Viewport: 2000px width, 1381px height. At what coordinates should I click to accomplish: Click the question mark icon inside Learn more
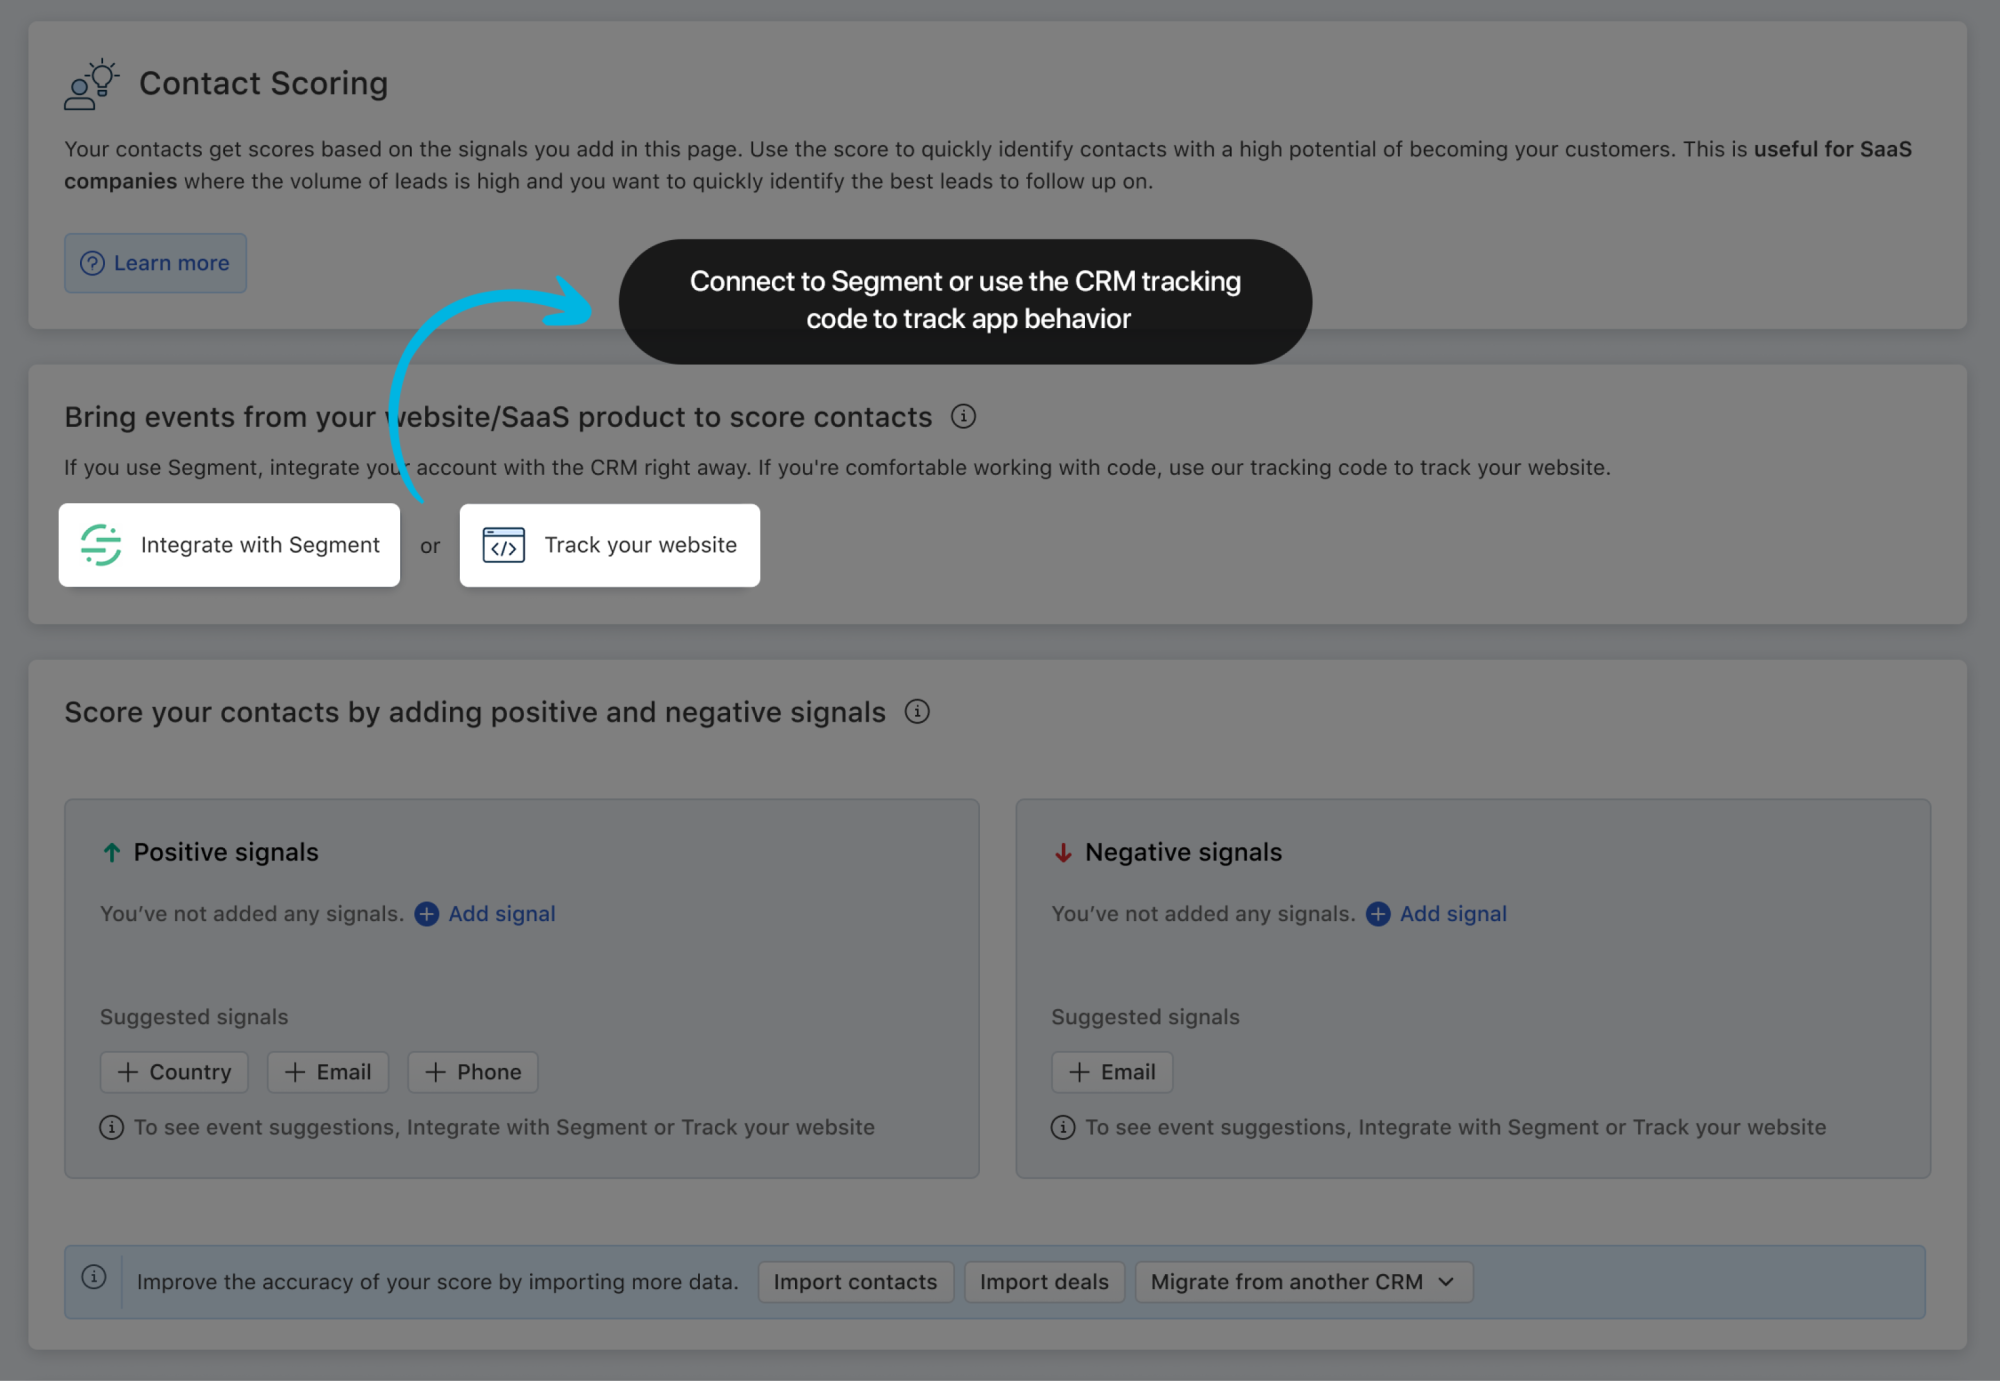(x=92, y=263)
